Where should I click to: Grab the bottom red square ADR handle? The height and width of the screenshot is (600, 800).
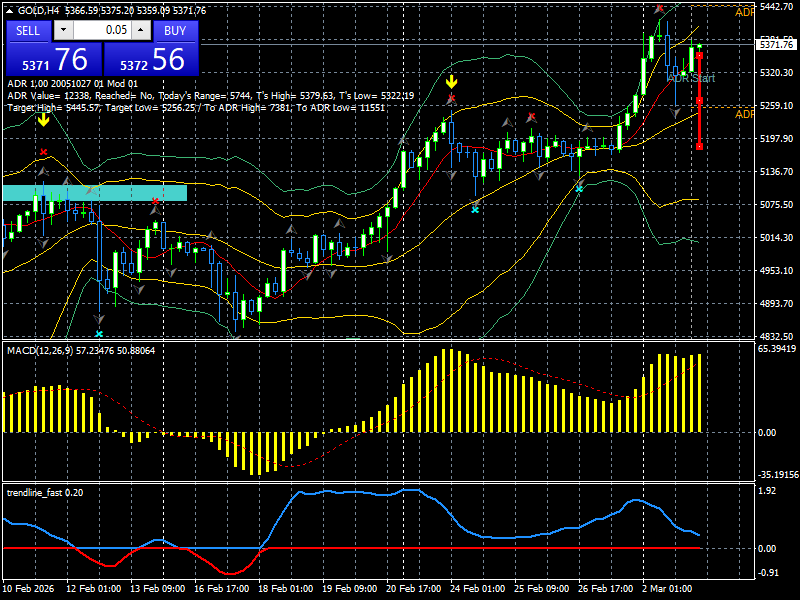point(699,147)
